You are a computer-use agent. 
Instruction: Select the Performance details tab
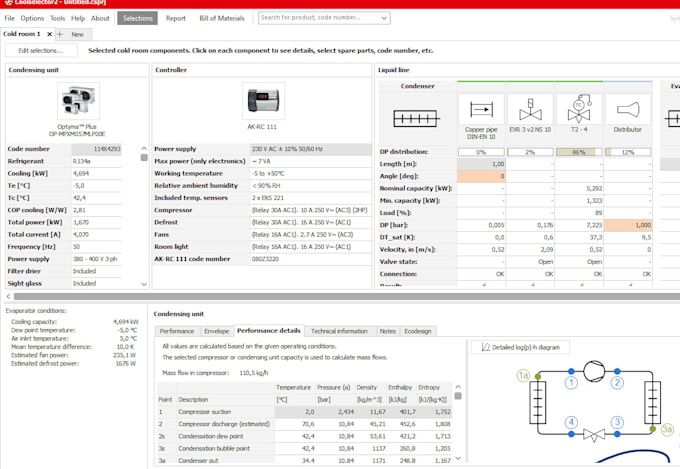point(269,331)
